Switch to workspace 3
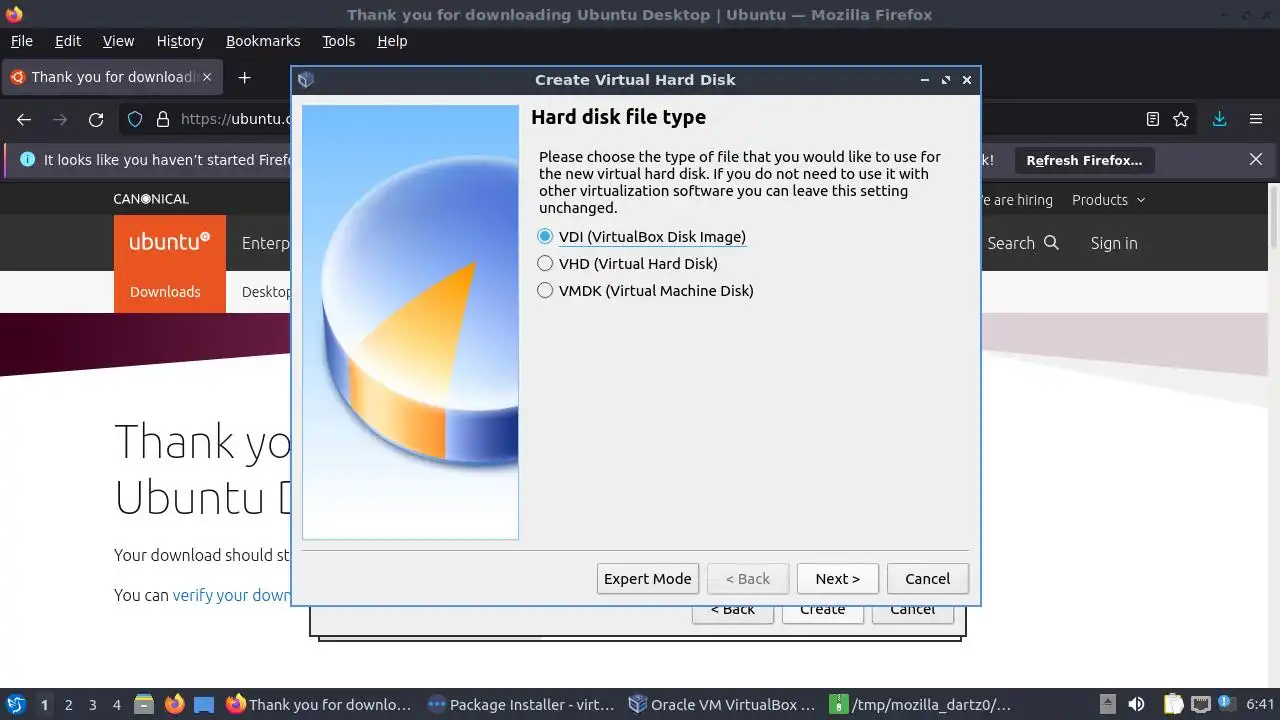 (92, 705)
